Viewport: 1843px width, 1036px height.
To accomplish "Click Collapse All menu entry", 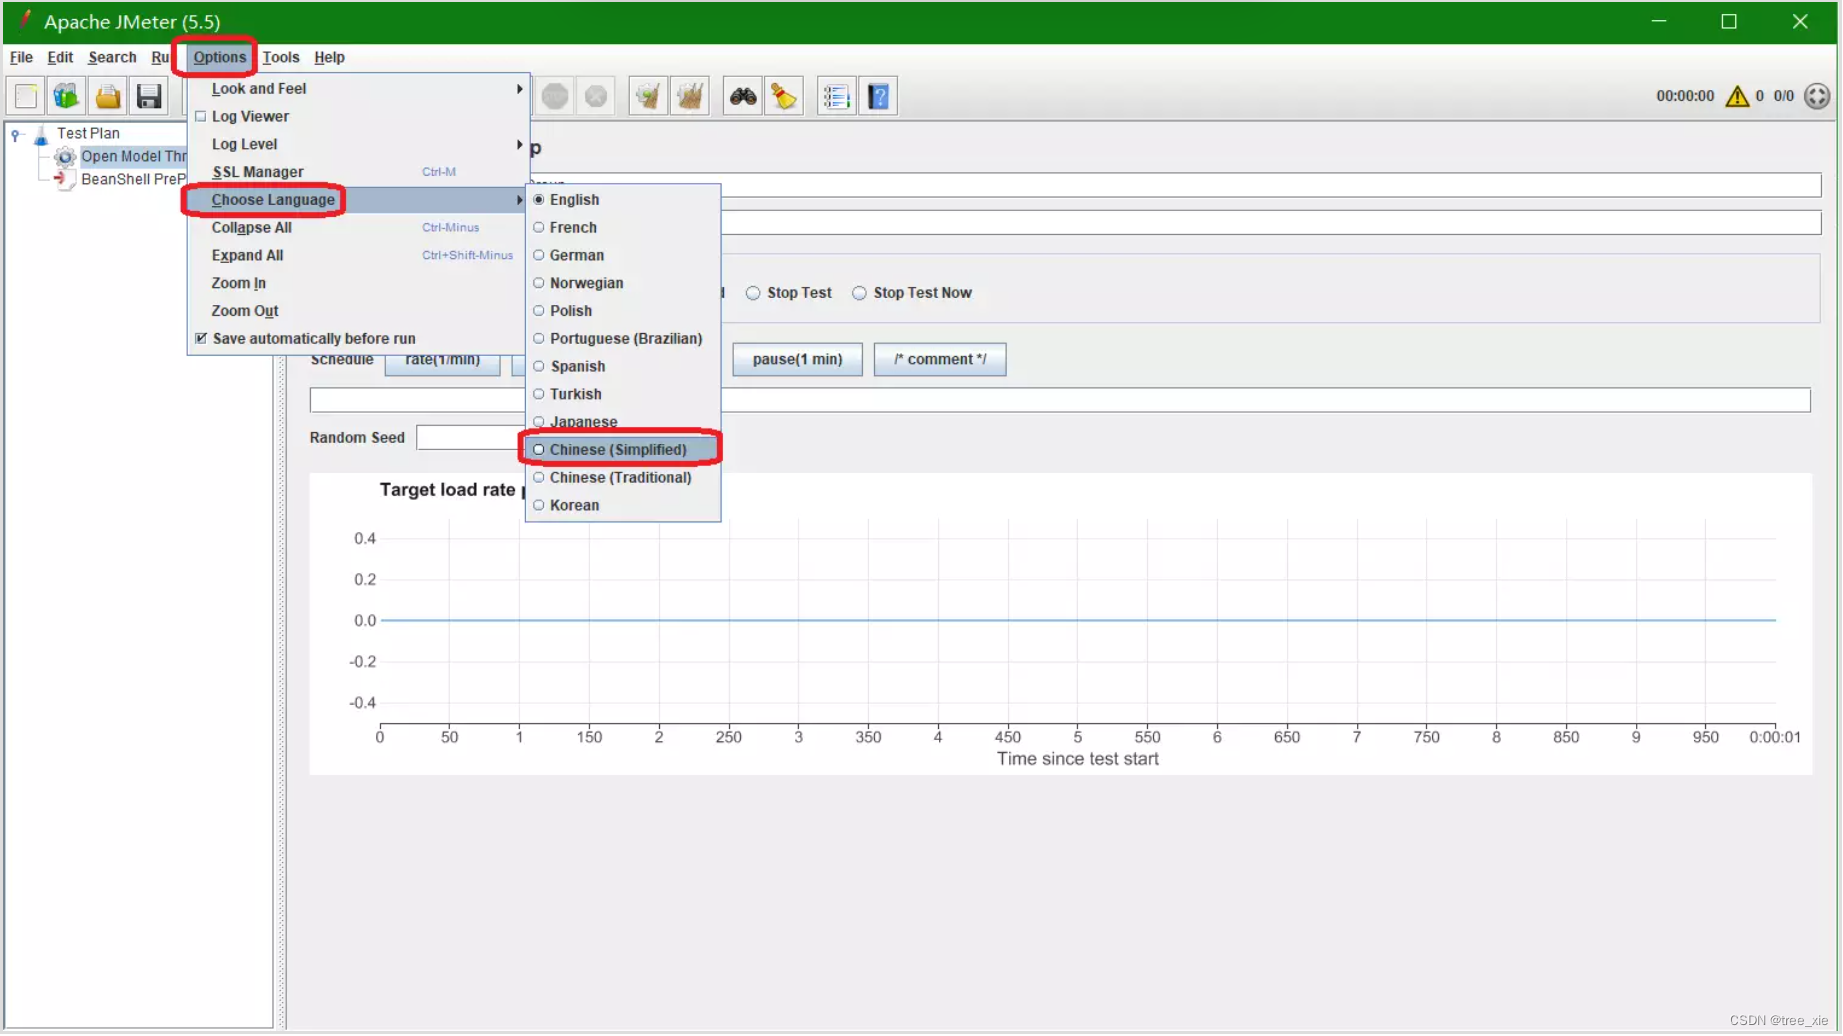I will 358,228.
